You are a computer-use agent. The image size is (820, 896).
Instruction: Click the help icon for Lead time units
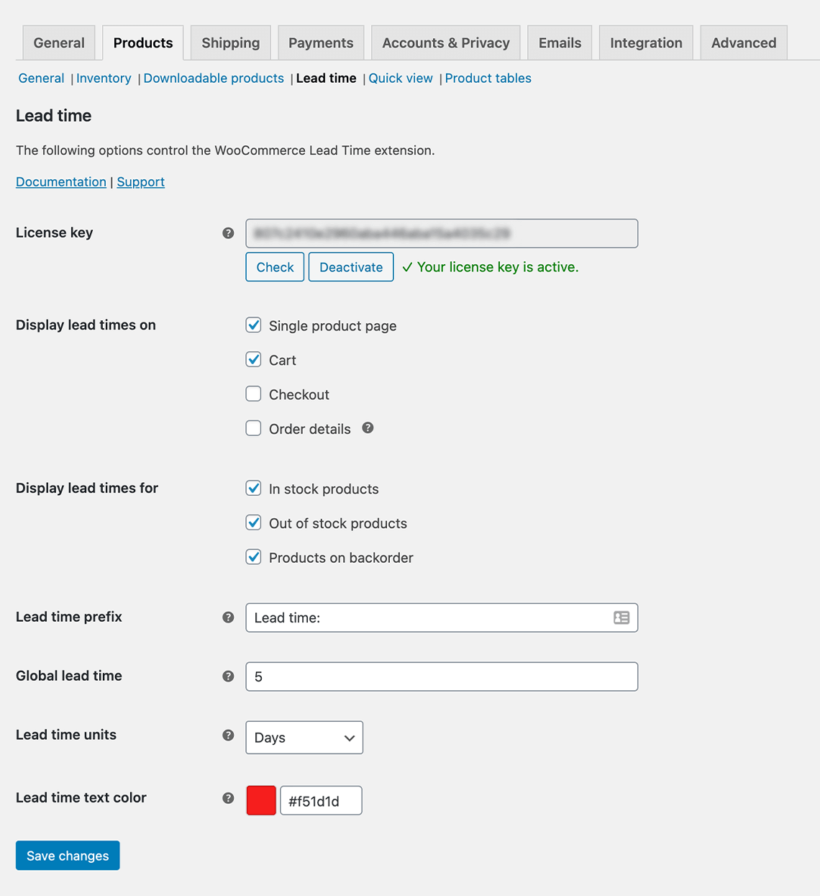tap(228, 735)
